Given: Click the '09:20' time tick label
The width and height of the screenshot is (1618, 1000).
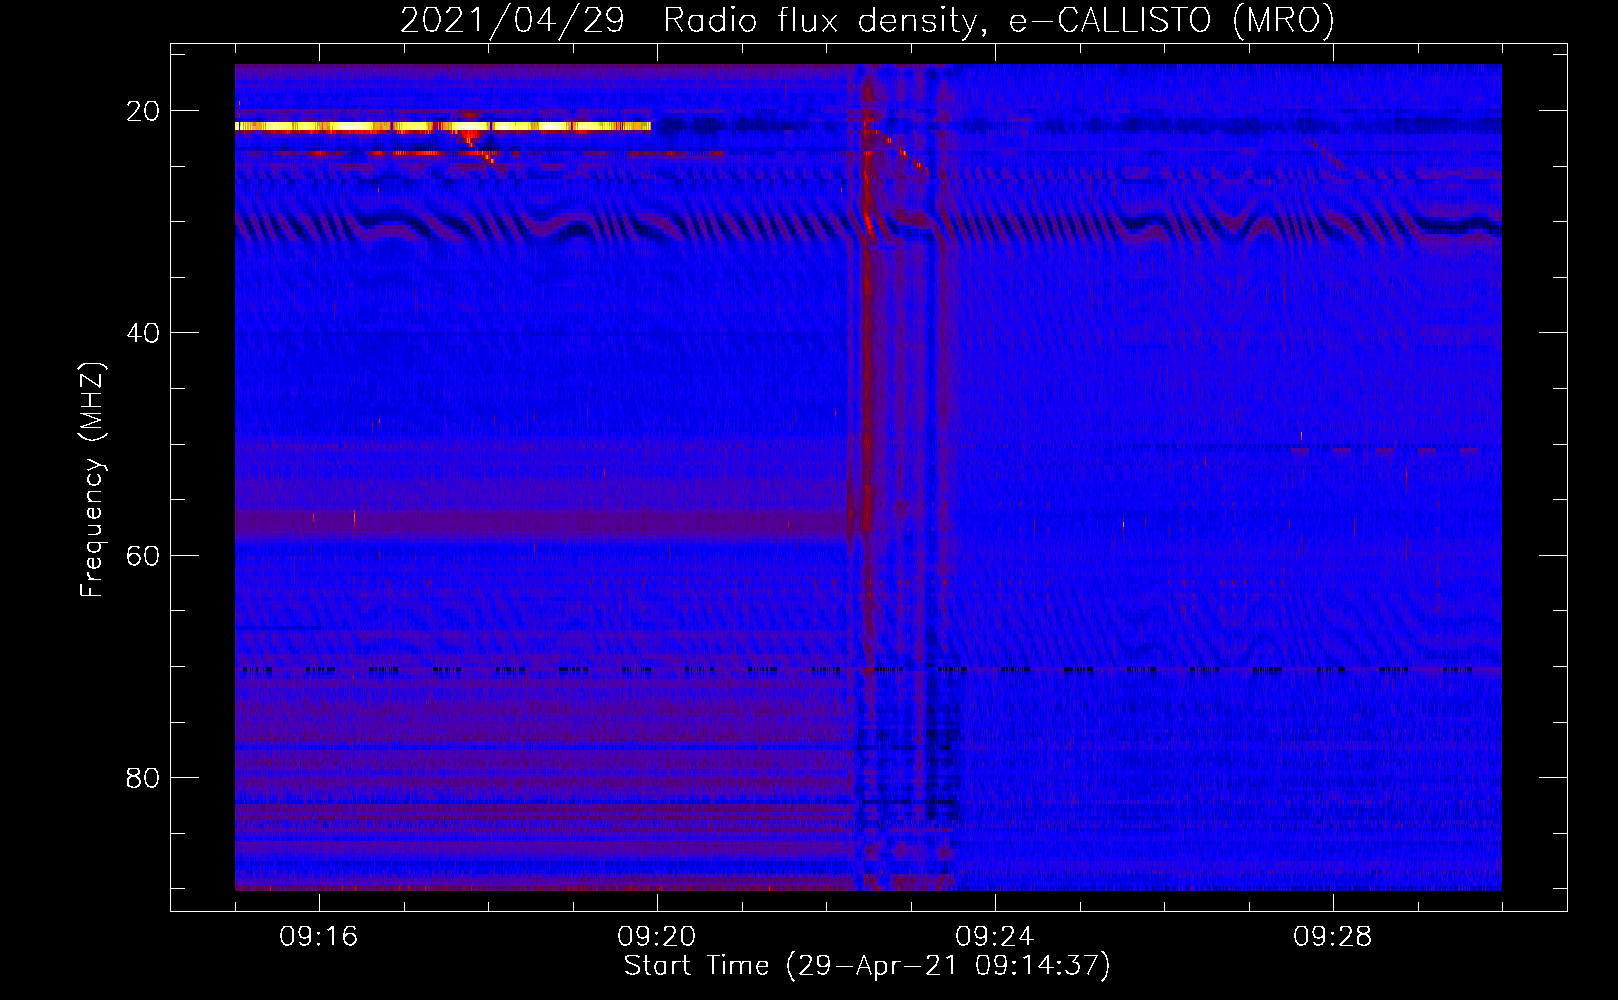Looking at the screenshot, I should click(657, 937).
